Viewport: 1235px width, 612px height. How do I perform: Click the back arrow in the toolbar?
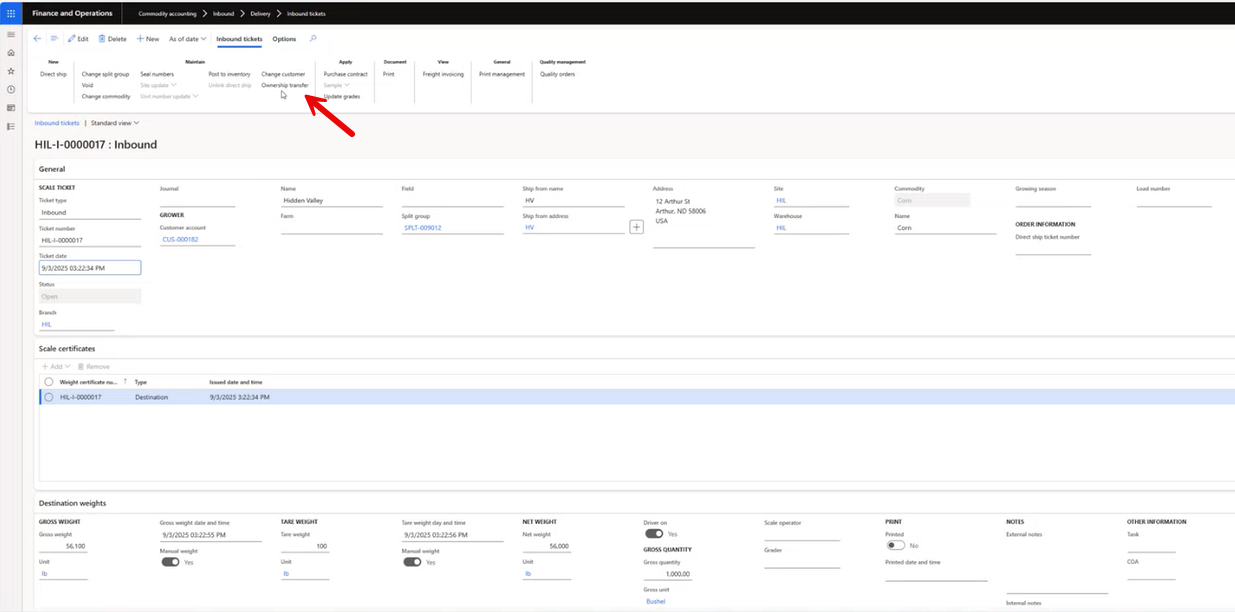[37, 39]
